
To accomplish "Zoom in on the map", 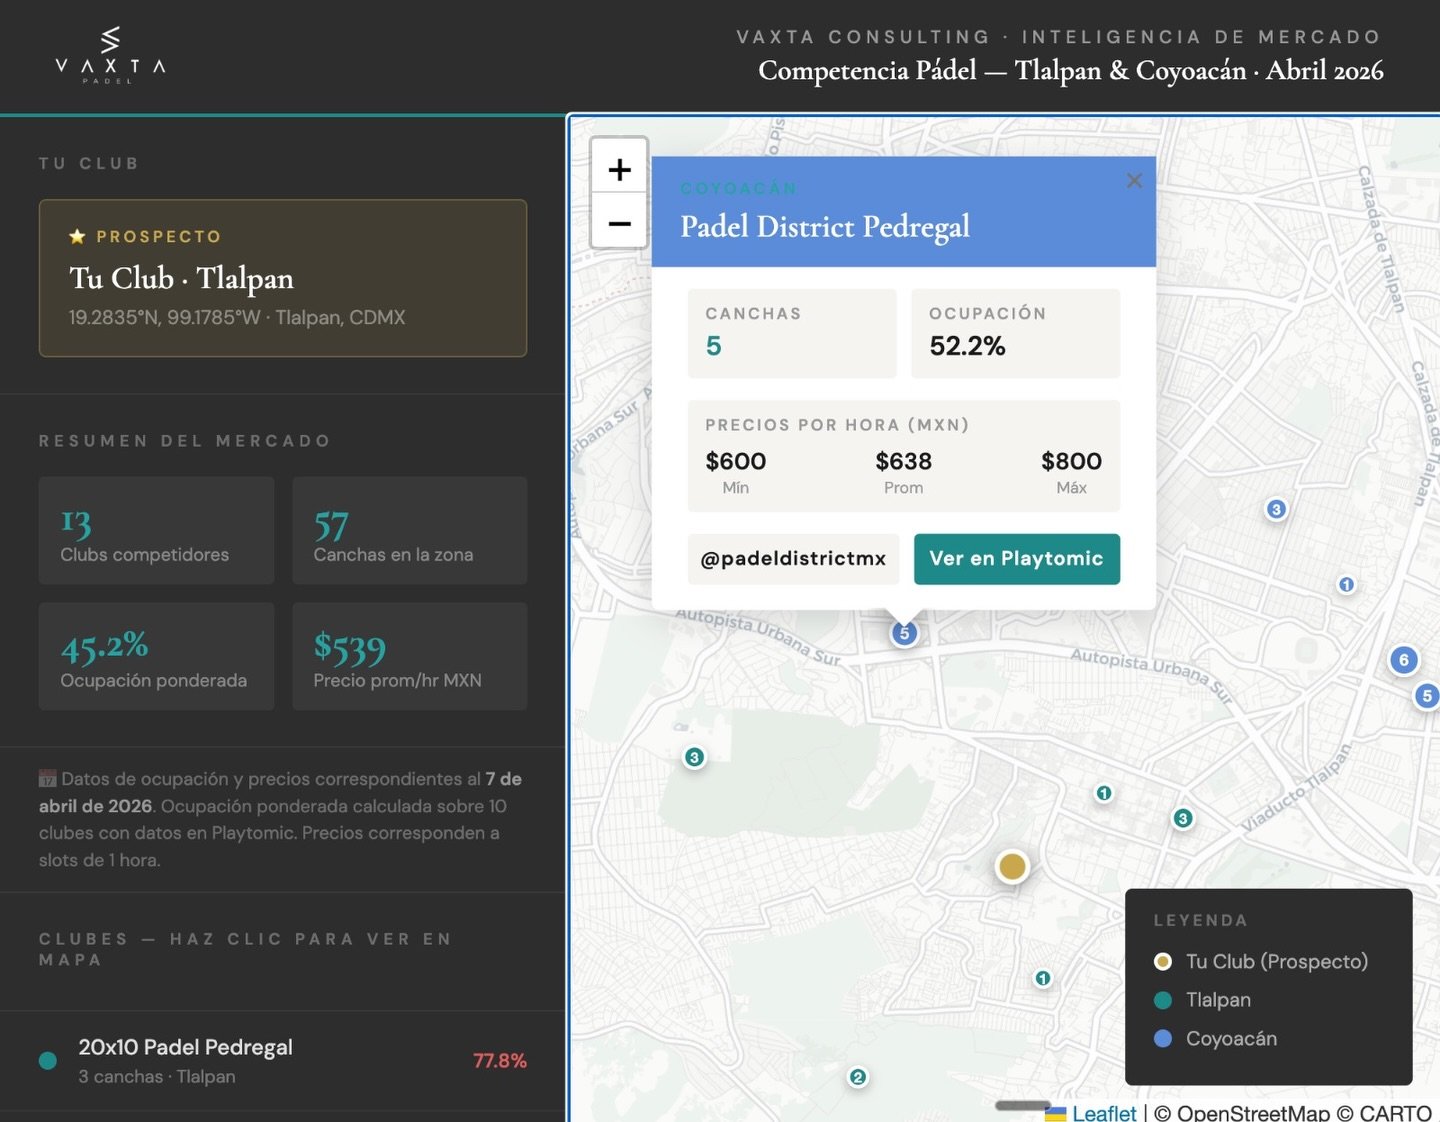I will coord(619,169).
